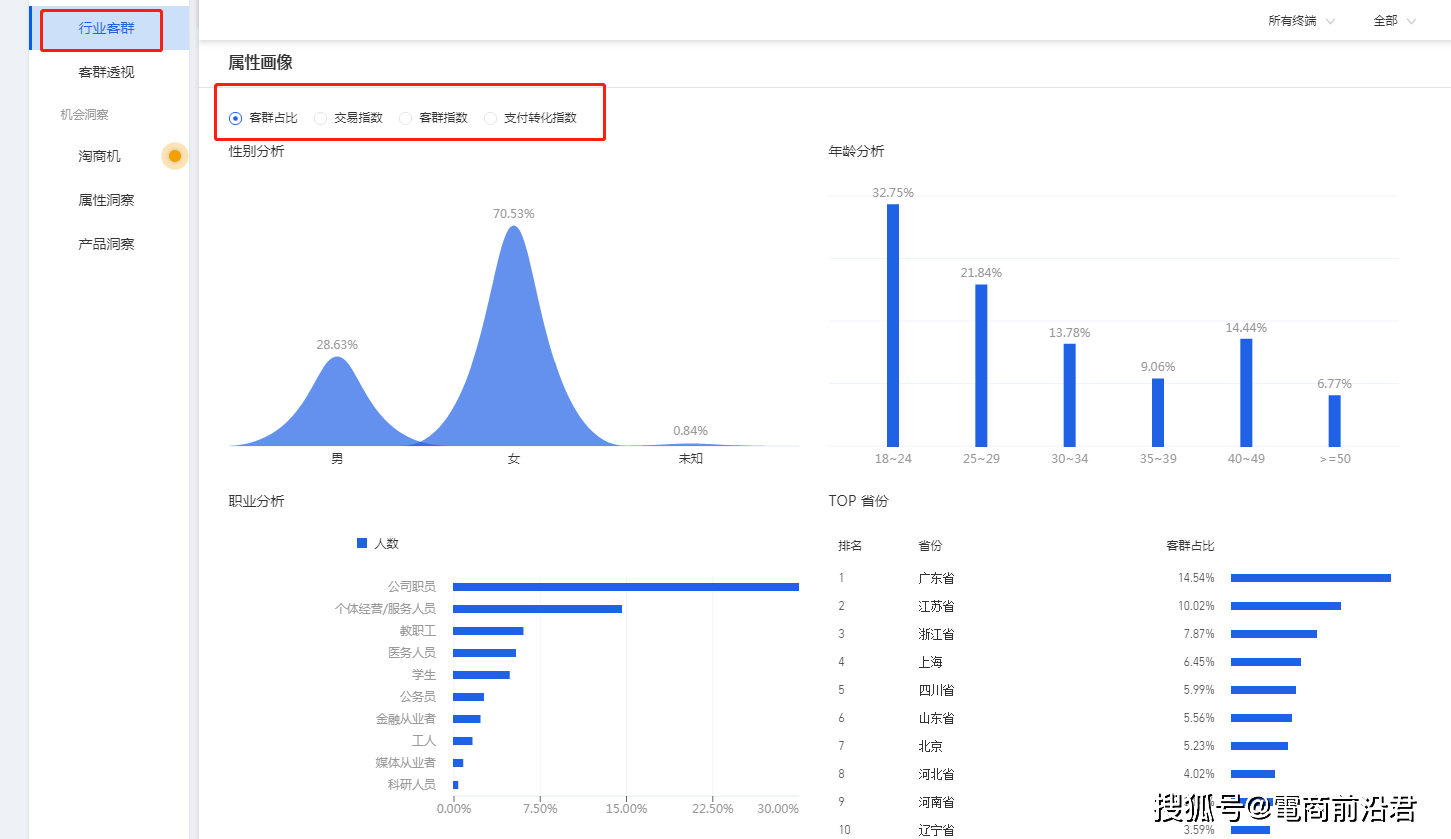This screenshot has width=1451, height=839.
Task: Click the orange dot beside 淘商机
Action: tap(175, 156)
